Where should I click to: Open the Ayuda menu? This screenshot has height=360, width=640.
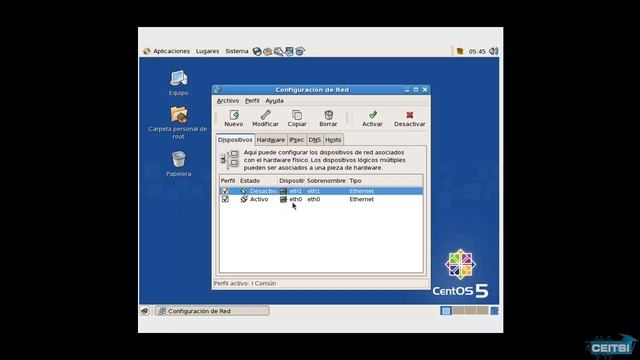(x=274, y=100)
